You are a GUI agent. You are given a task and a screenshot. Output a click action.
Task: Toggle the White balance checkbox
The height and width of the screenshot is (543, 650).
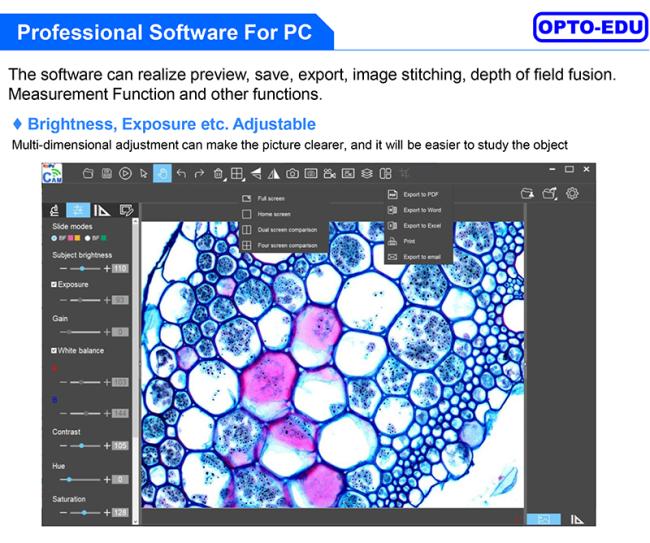click(x=55, y=350)
